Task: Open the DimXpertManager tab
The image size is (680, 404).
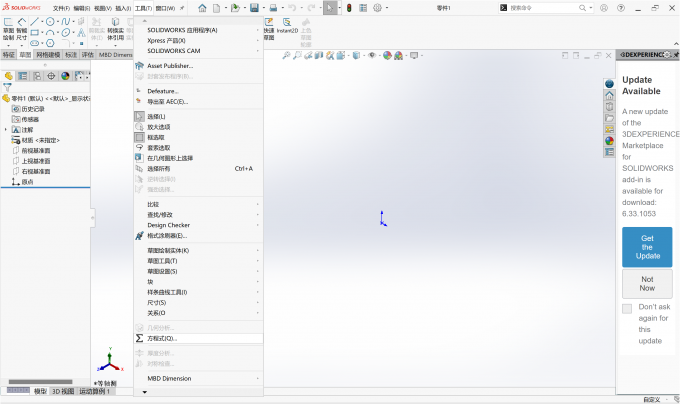Action: [51, 76]
